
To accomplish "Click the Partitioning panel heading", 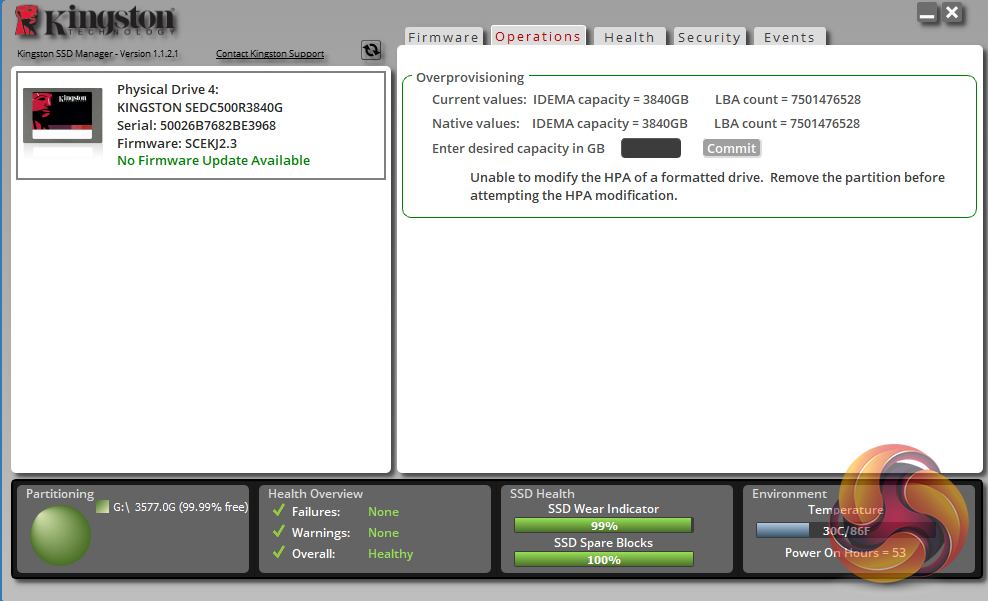I will click(60, 494).
